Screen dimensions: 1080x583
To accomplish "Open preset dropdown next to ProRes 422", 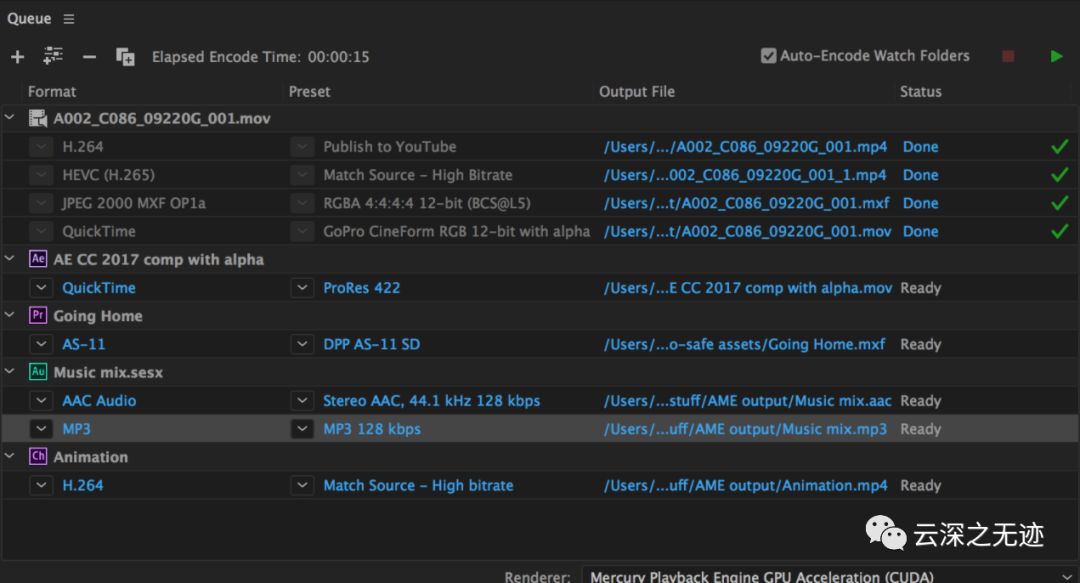I will point(302,287).
